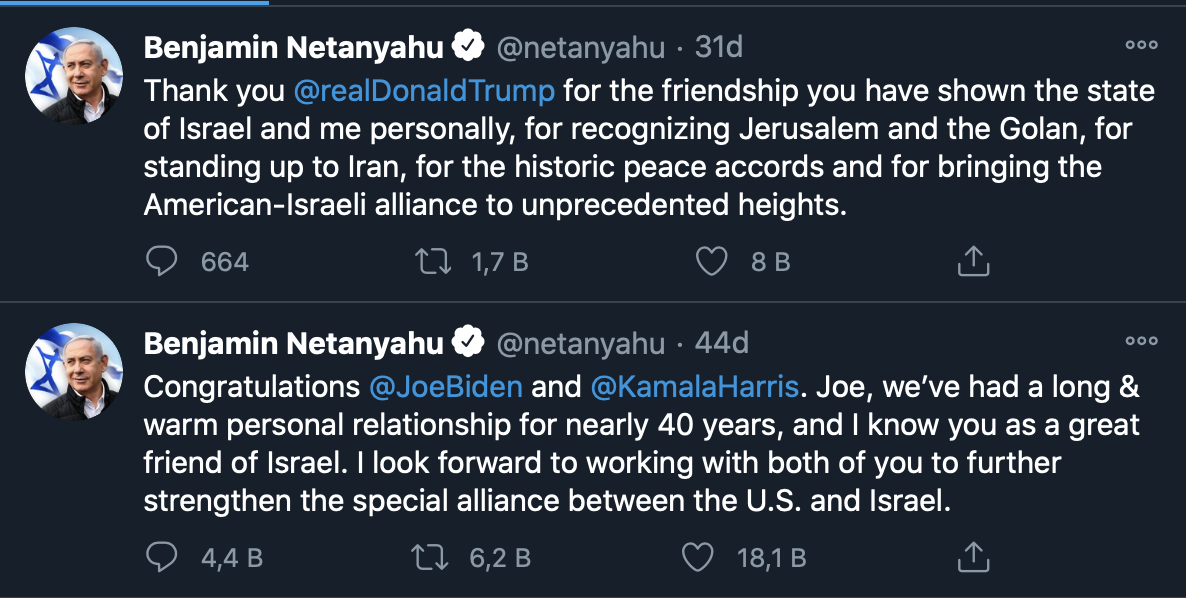This screenshot has width=1186, height=598.
Task: Click the @netanyahu handle on second tweet
Action: click(581, 343)
